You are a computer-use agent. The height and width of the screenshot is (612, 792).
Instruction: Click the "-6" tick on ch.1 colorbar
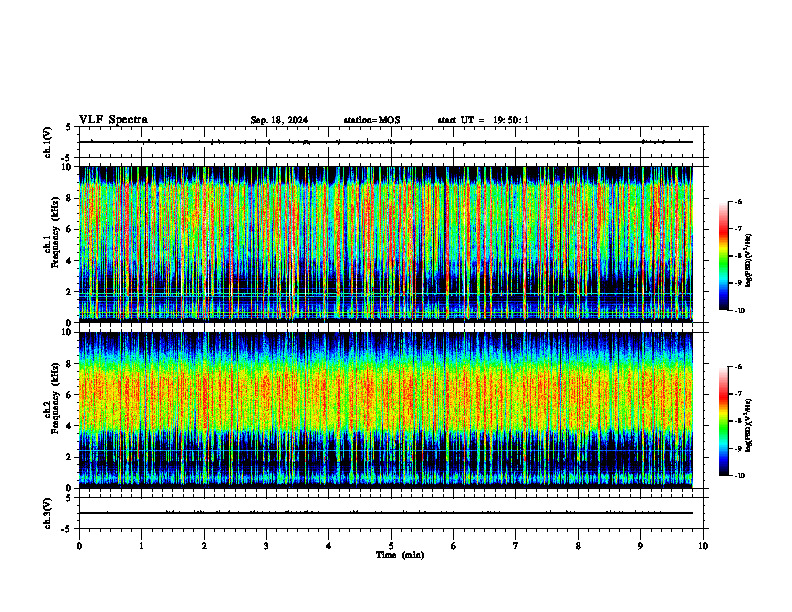coord(738,202)
